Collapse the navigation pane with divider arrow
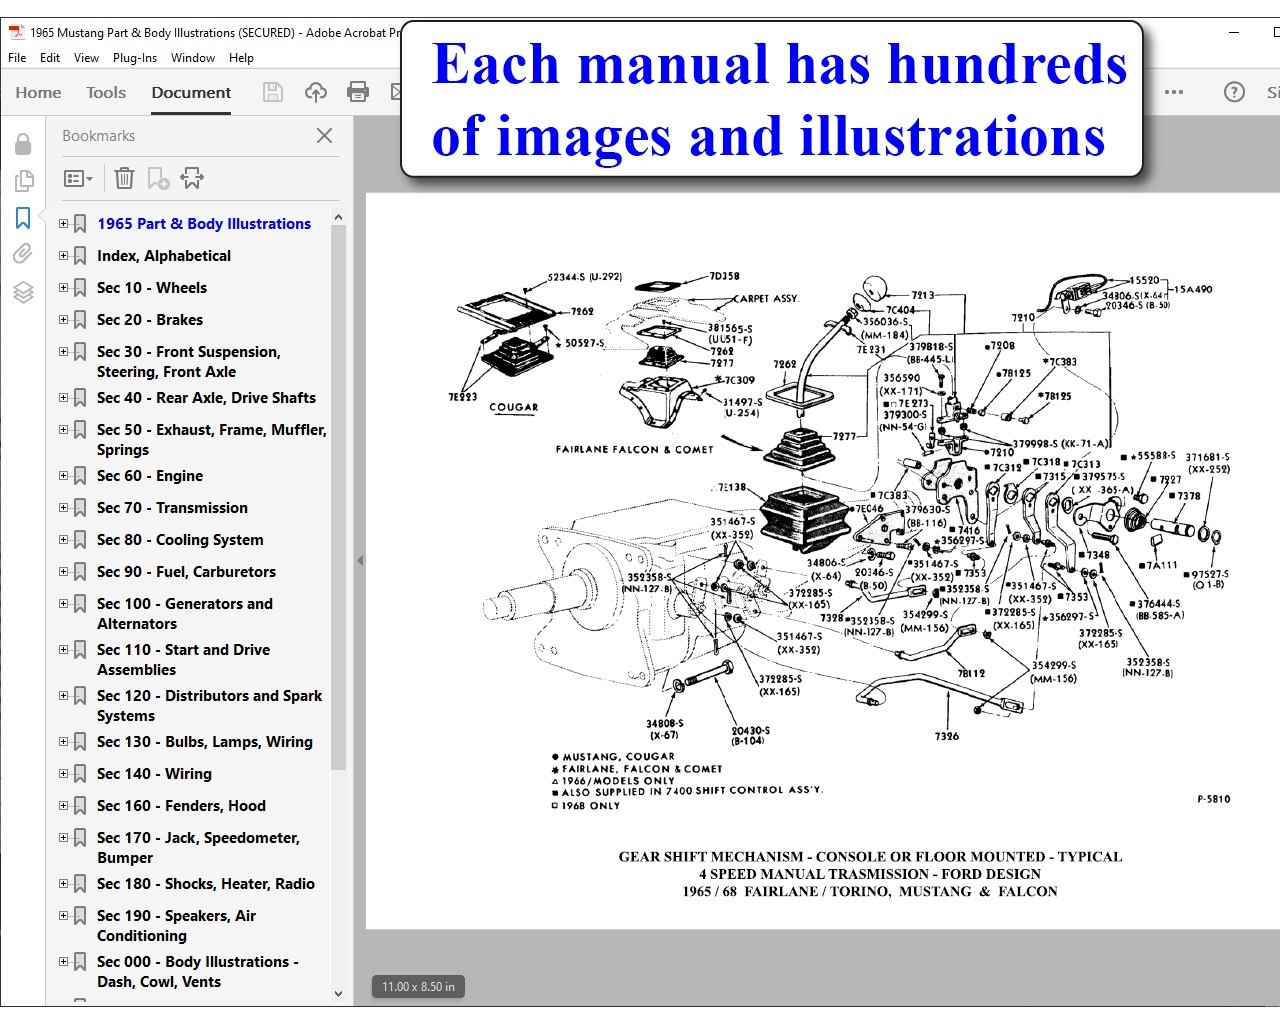 [359, 561]
